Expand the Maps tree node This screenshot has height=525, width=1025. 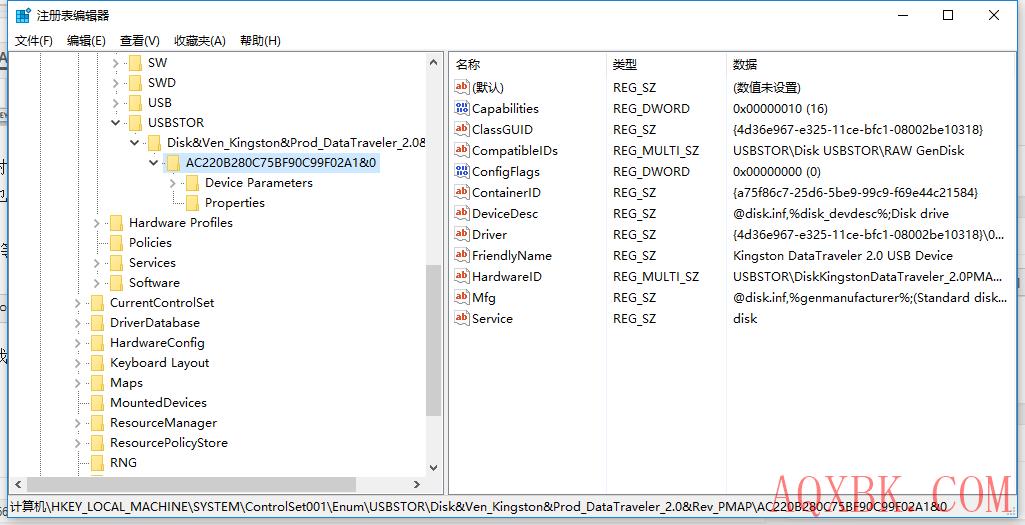[78, 383]
